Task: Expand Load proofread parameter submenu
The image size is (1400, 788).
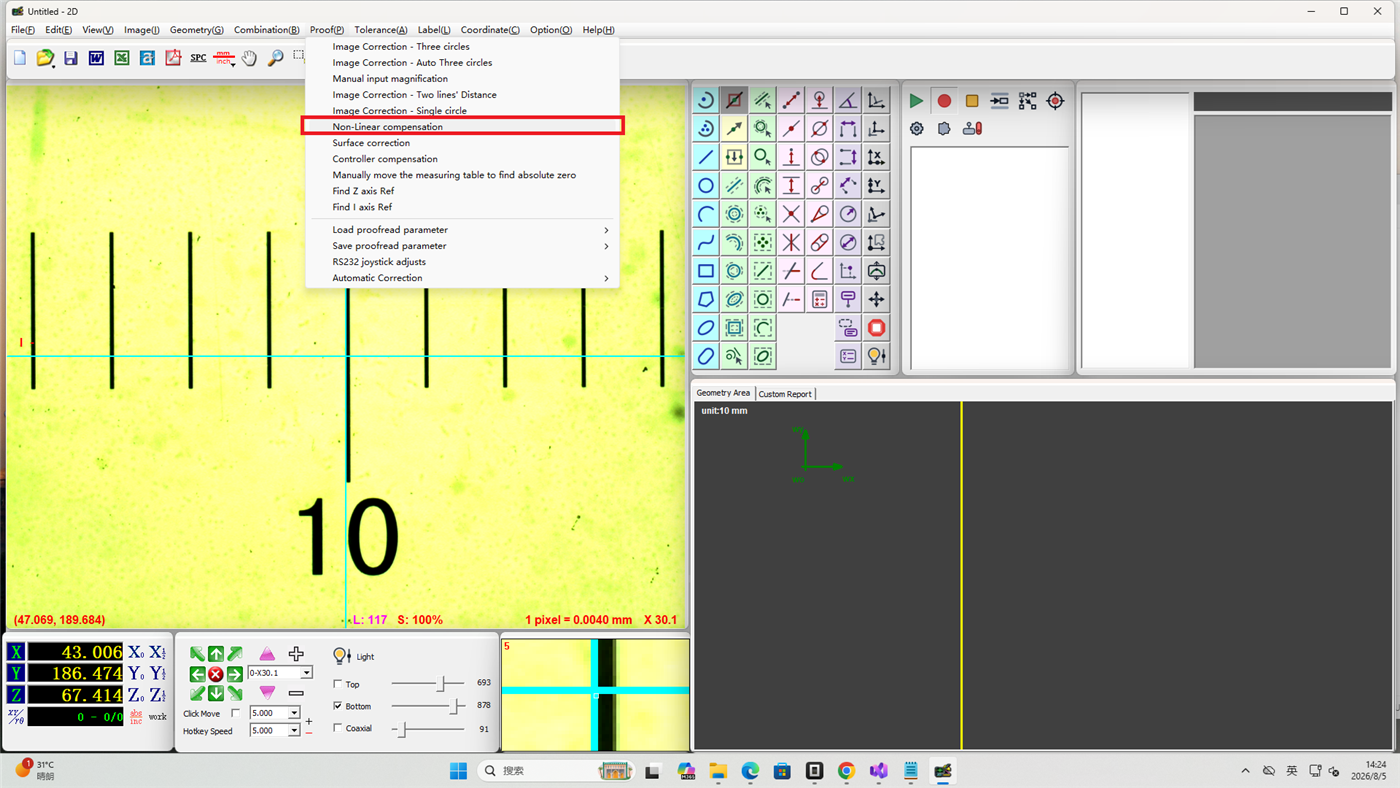Action: click(462, 230)
